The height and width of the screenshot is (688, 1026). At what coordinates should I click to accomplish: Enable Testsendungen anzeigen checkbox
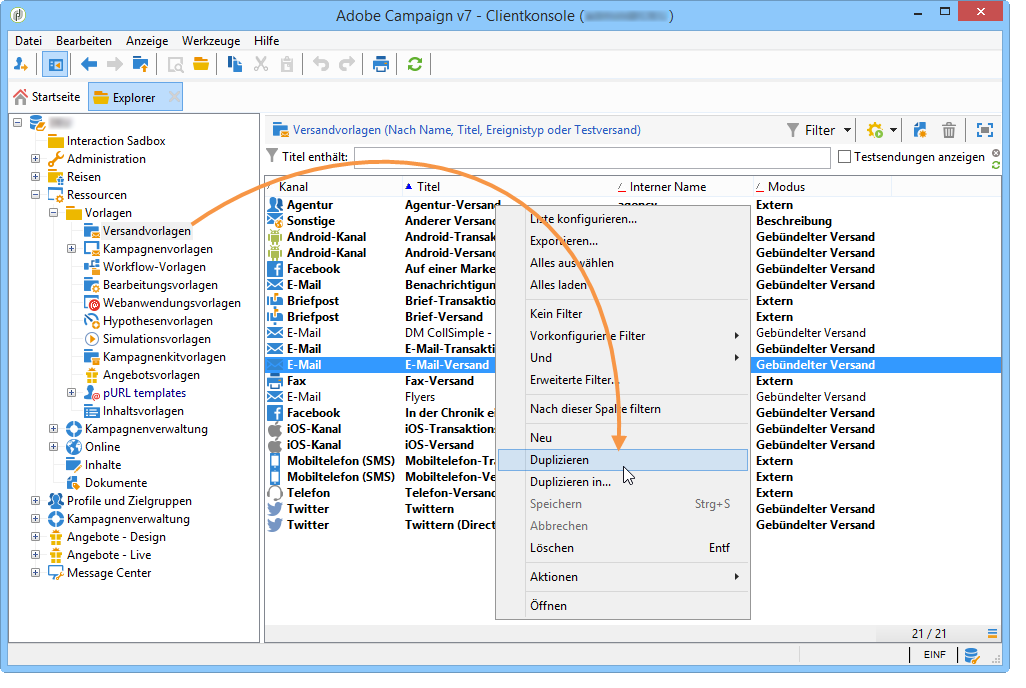(845, 156)
